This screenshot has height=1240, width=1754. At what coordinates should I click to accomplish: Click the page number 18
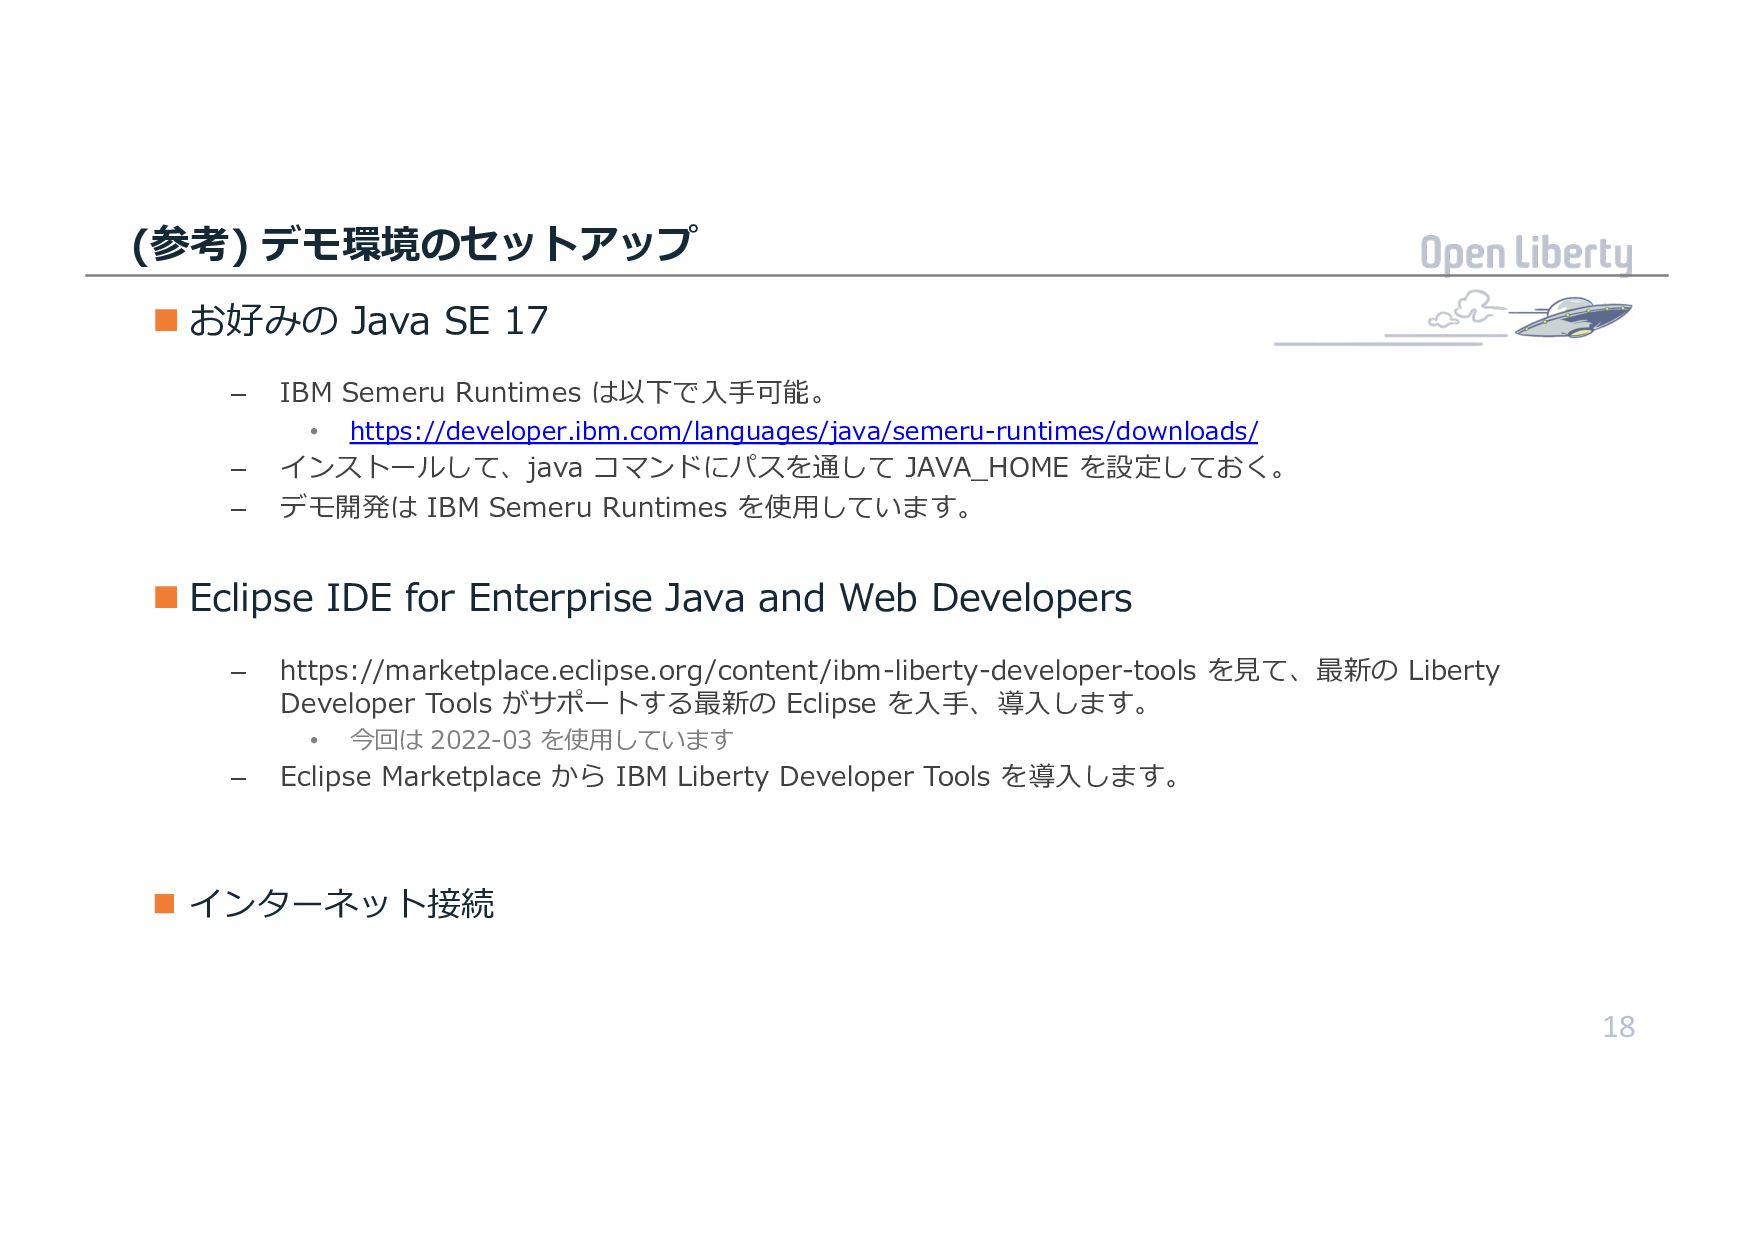click(1618, 1027)
